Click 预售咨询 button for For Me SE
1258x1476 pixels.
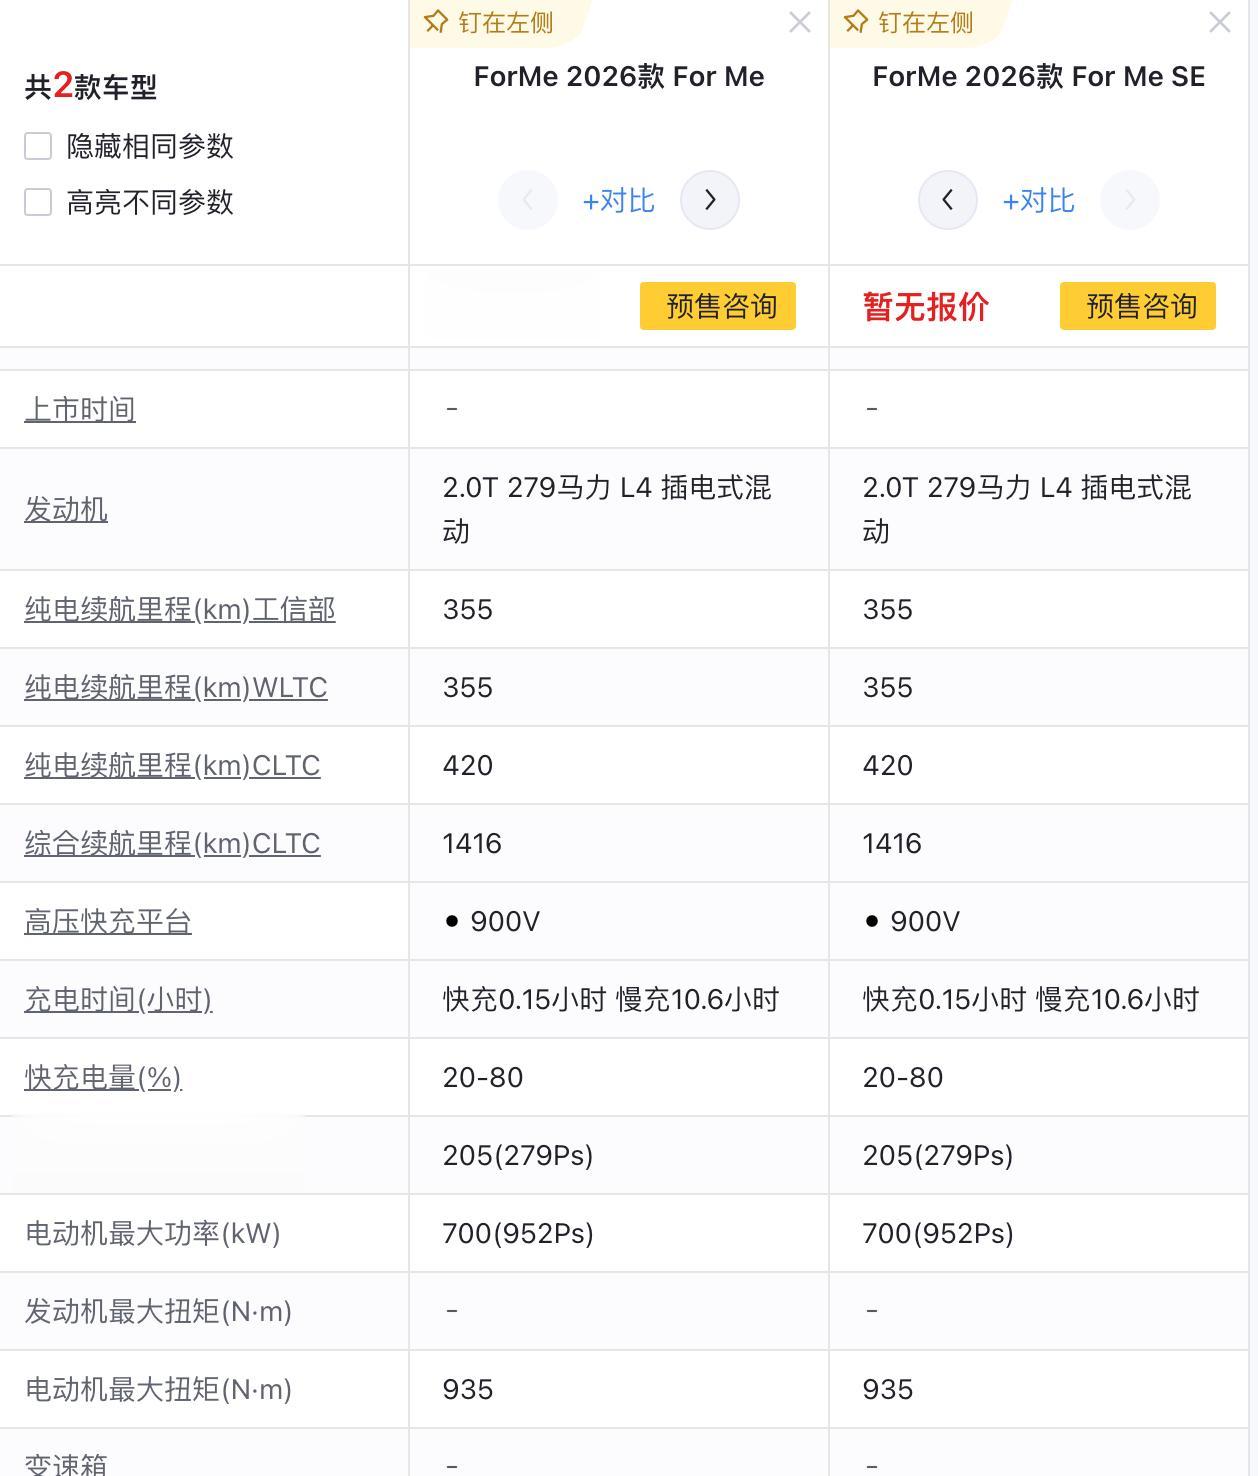[x=1138, y=306]
